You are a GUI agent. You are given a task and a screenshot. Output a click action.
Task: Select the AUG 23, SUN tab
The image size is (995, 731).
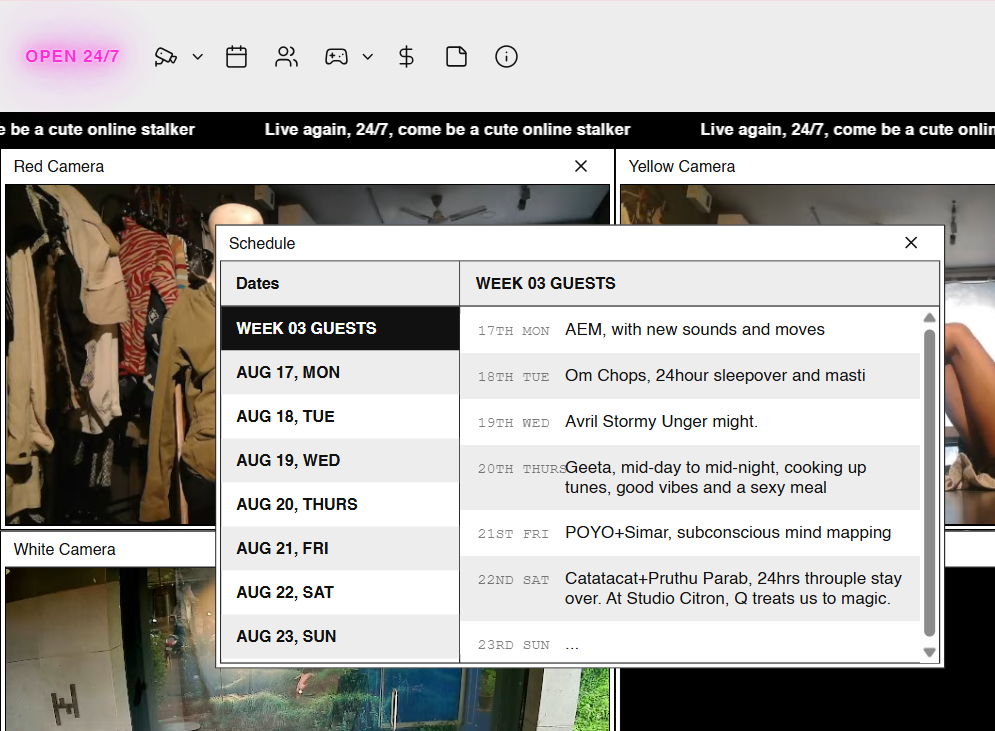tap(340, 636)
